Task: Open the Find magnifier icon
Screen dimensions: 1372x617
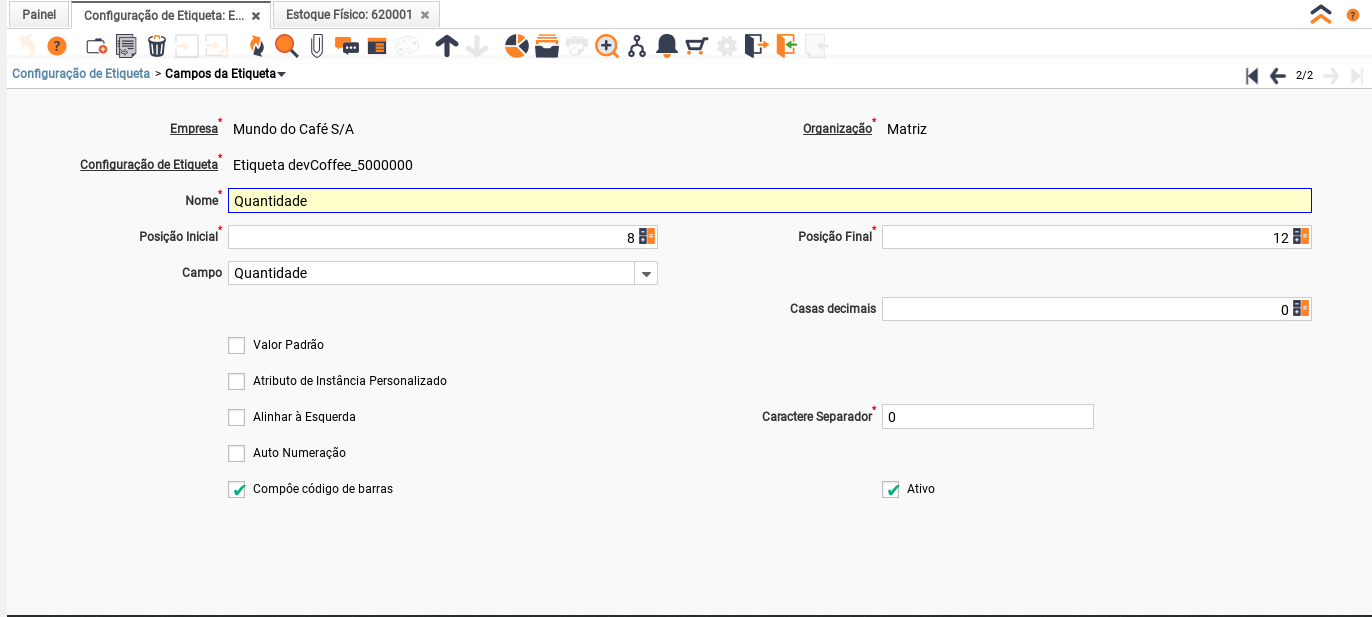Action: click(x=287, y=46)
